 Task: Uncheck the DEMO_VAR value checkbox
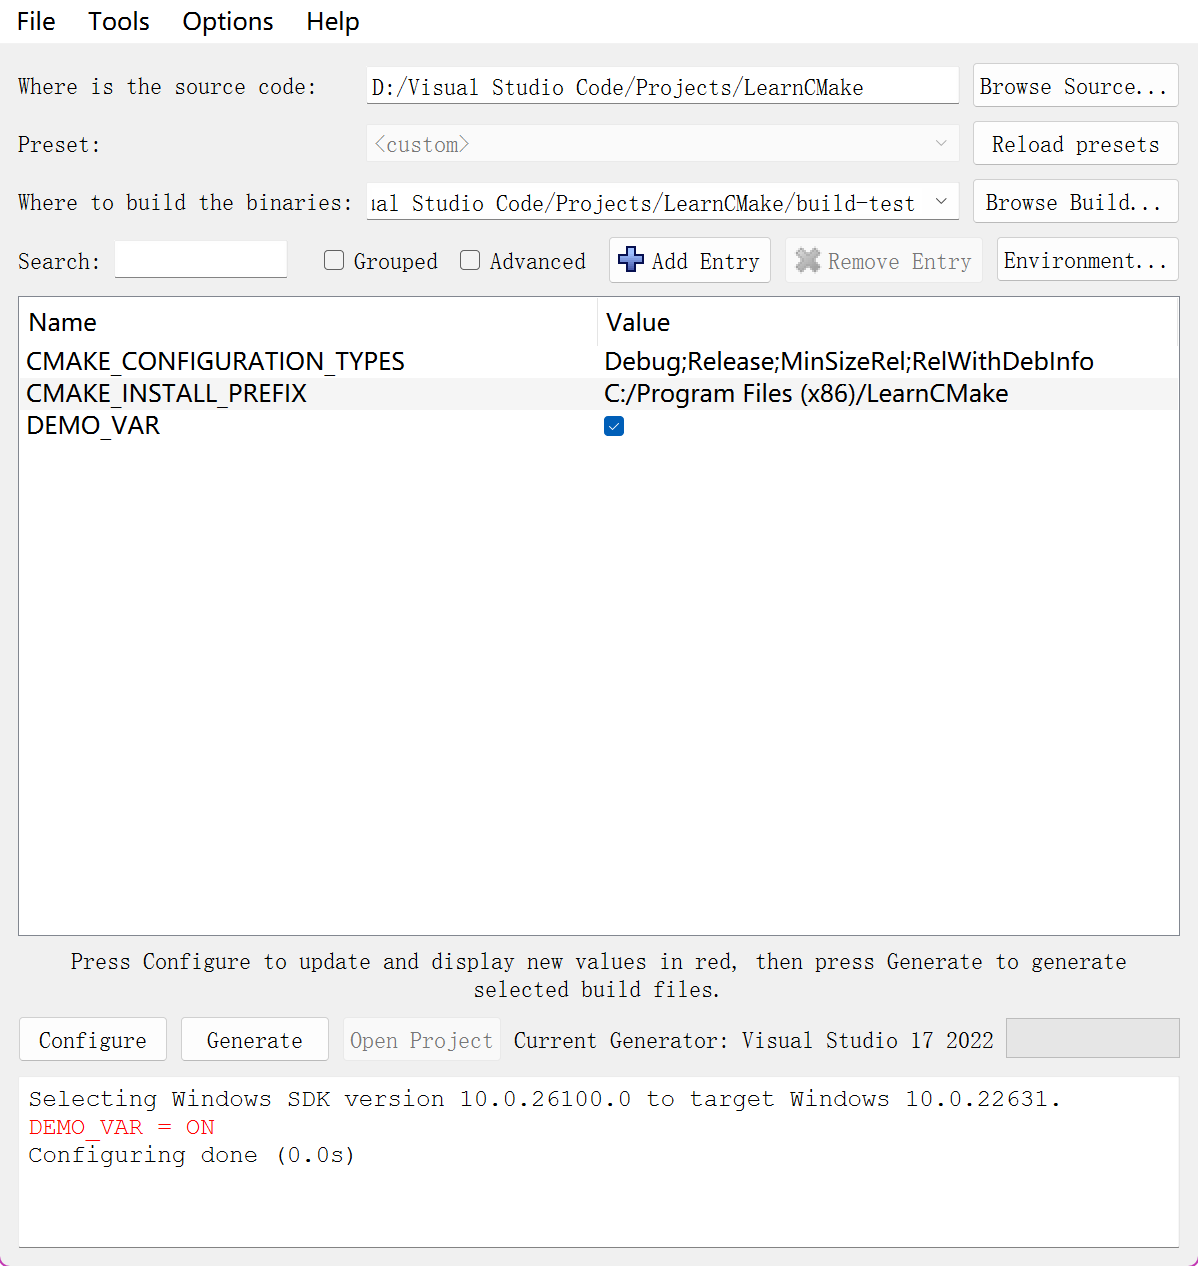pos(614,427)
